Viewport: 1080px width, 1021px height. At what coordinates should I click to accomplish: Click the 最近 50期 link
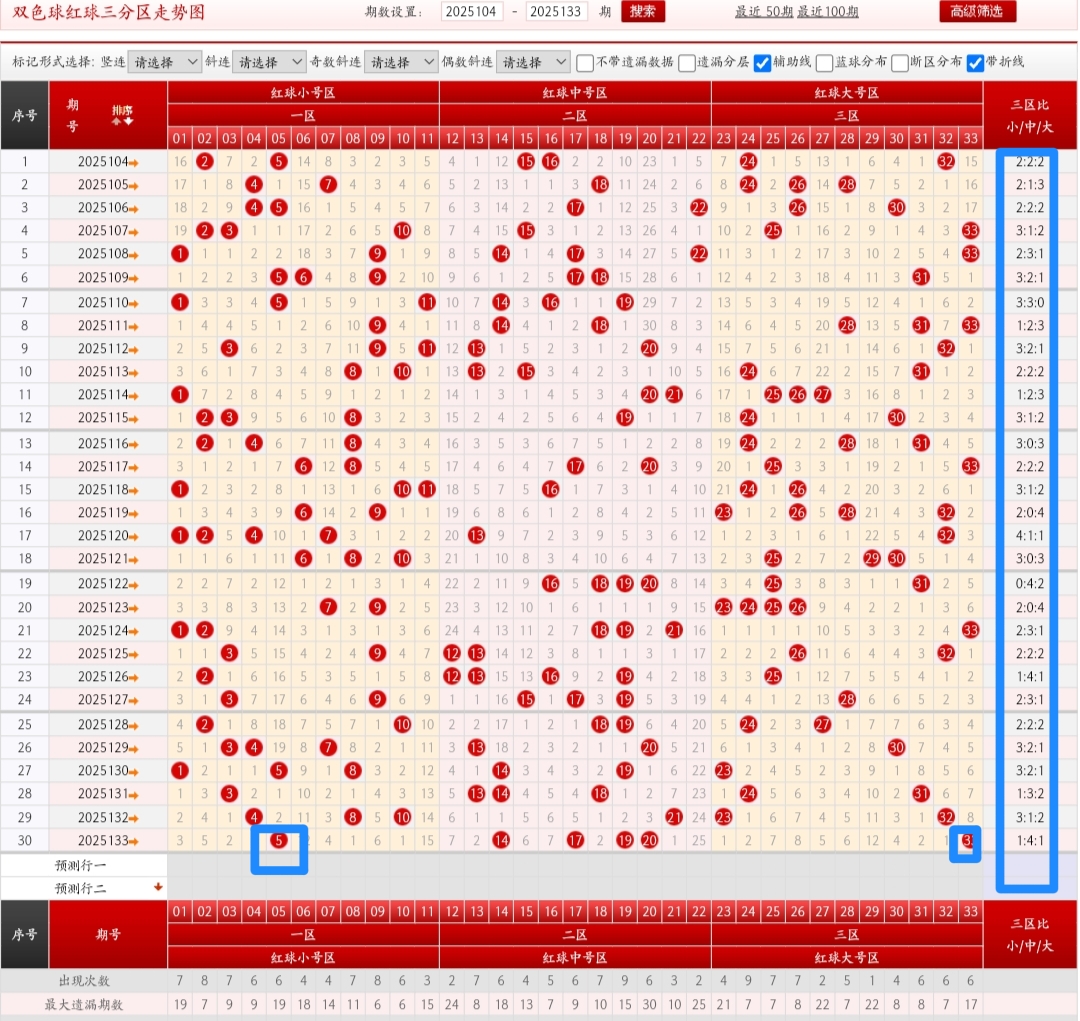coord(764,12)
